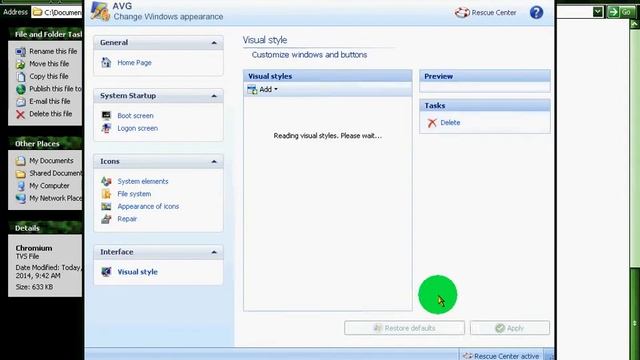
Task: Click the Repair tool icon
Action: pos(106,219)
